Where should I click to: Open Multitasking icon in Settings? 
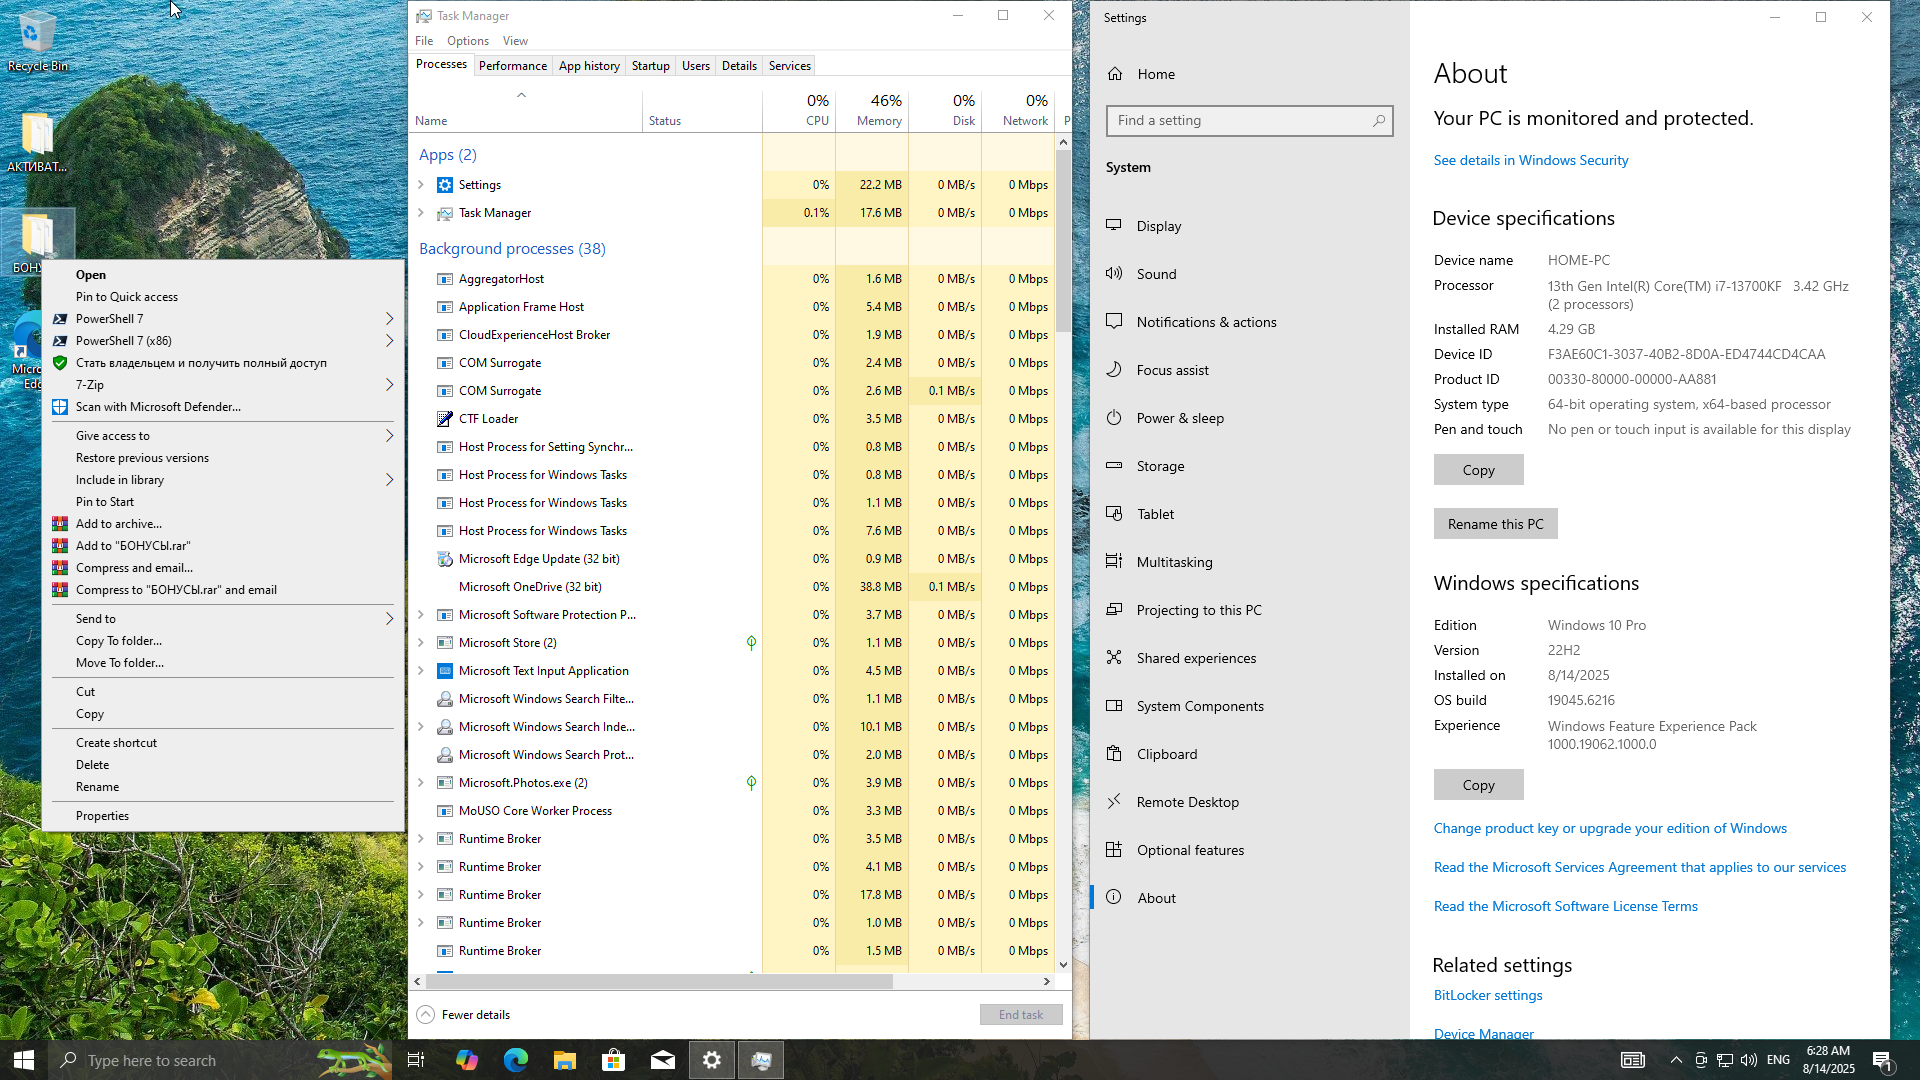point(1114,562)
